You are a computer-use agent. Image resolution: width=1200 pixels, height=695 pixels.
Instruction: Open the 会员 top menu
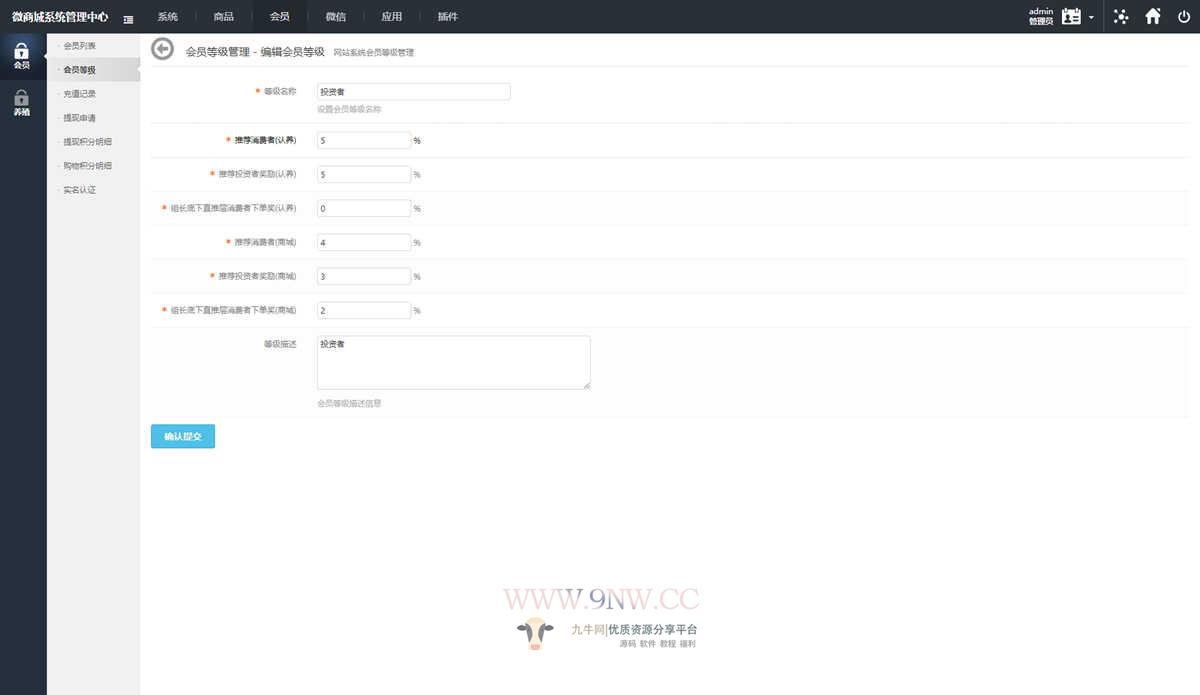pyautogui.click(x=280, y=17)
